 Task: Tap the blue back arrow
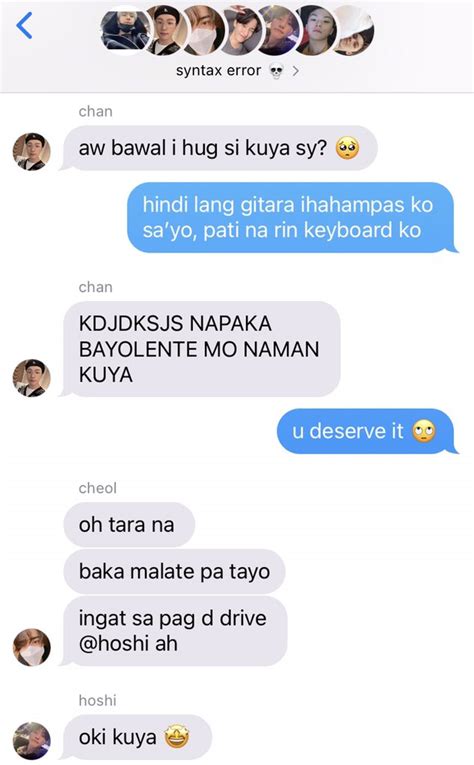point(24,25)
